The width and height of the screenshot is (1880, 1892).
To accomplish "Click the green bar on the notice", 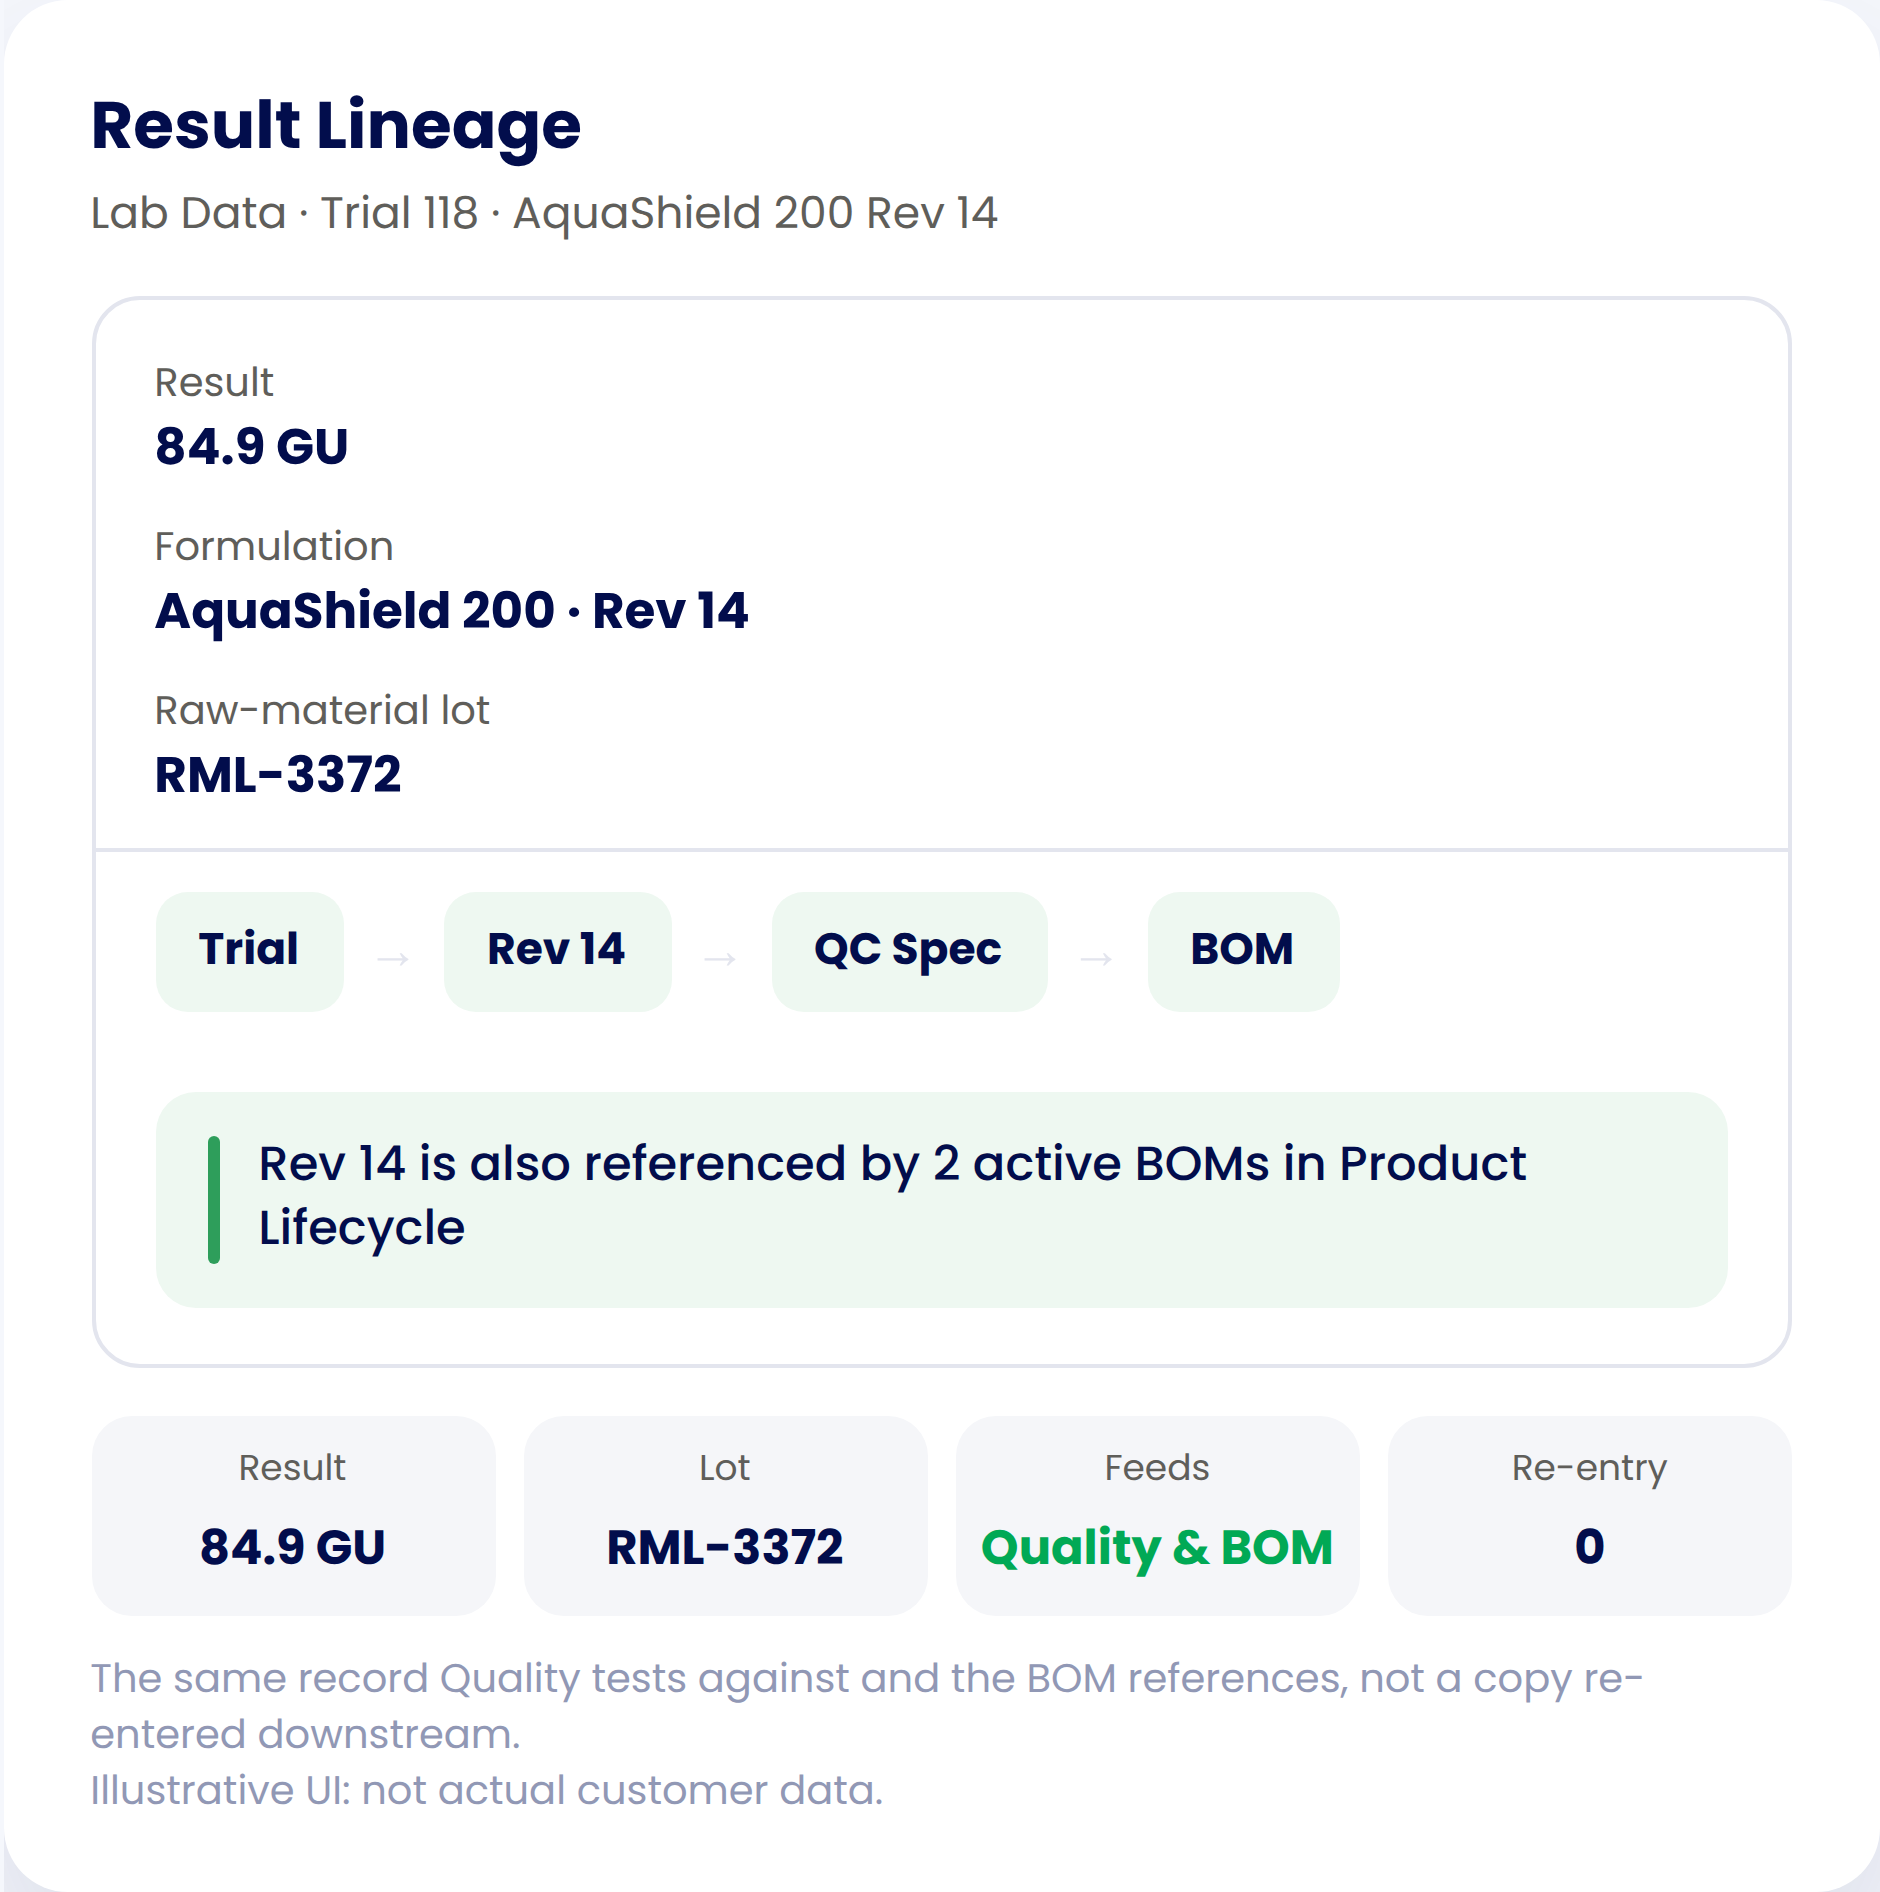I will pyautogui.click(x=214, y=1199).
